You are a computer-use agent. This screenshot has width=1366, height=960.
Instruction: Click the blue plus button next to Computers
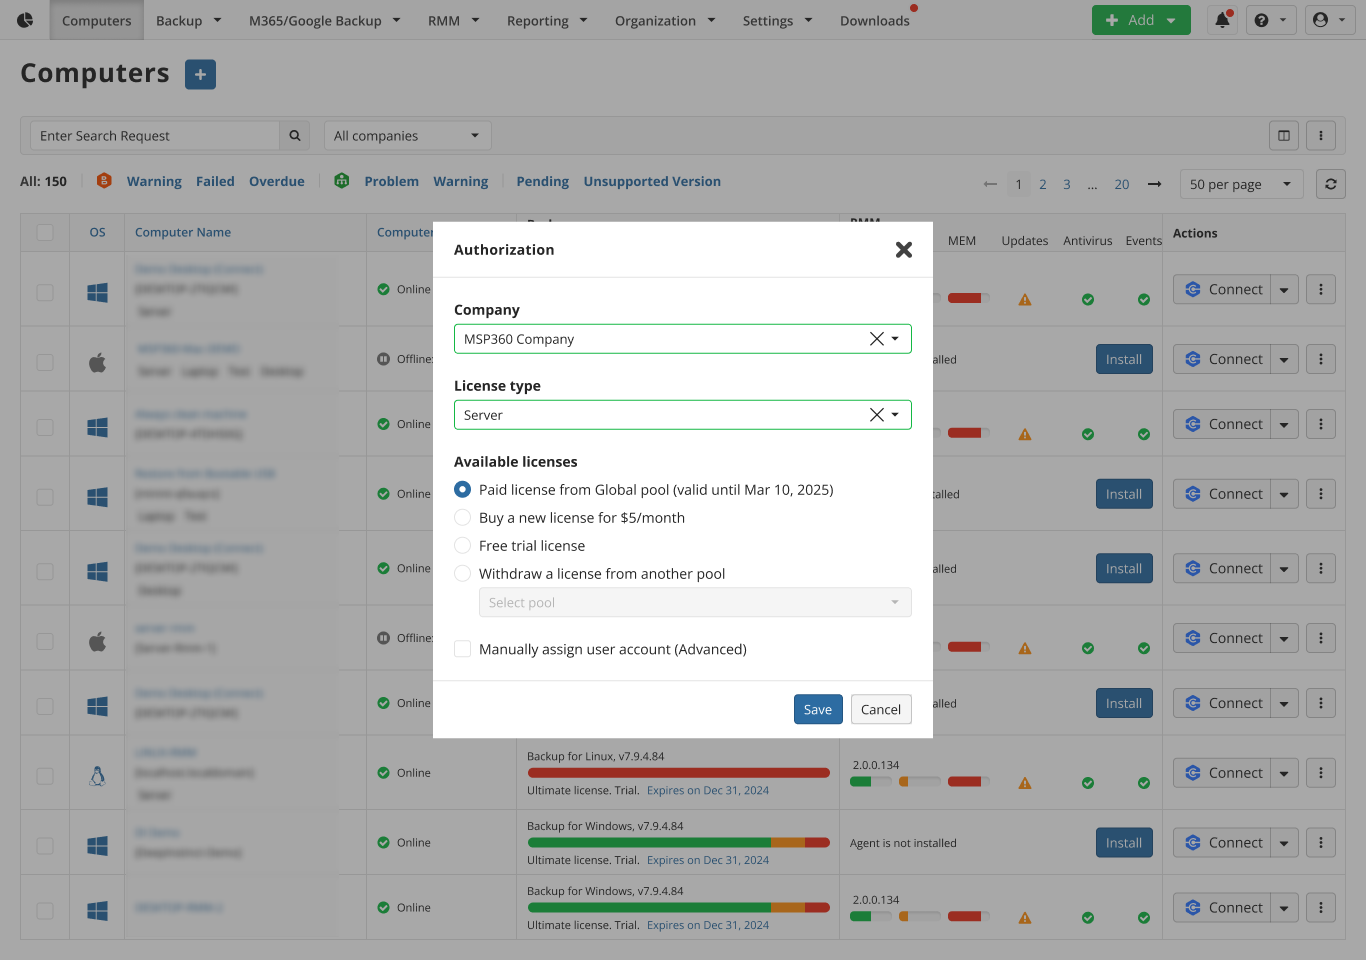(200, 74)
